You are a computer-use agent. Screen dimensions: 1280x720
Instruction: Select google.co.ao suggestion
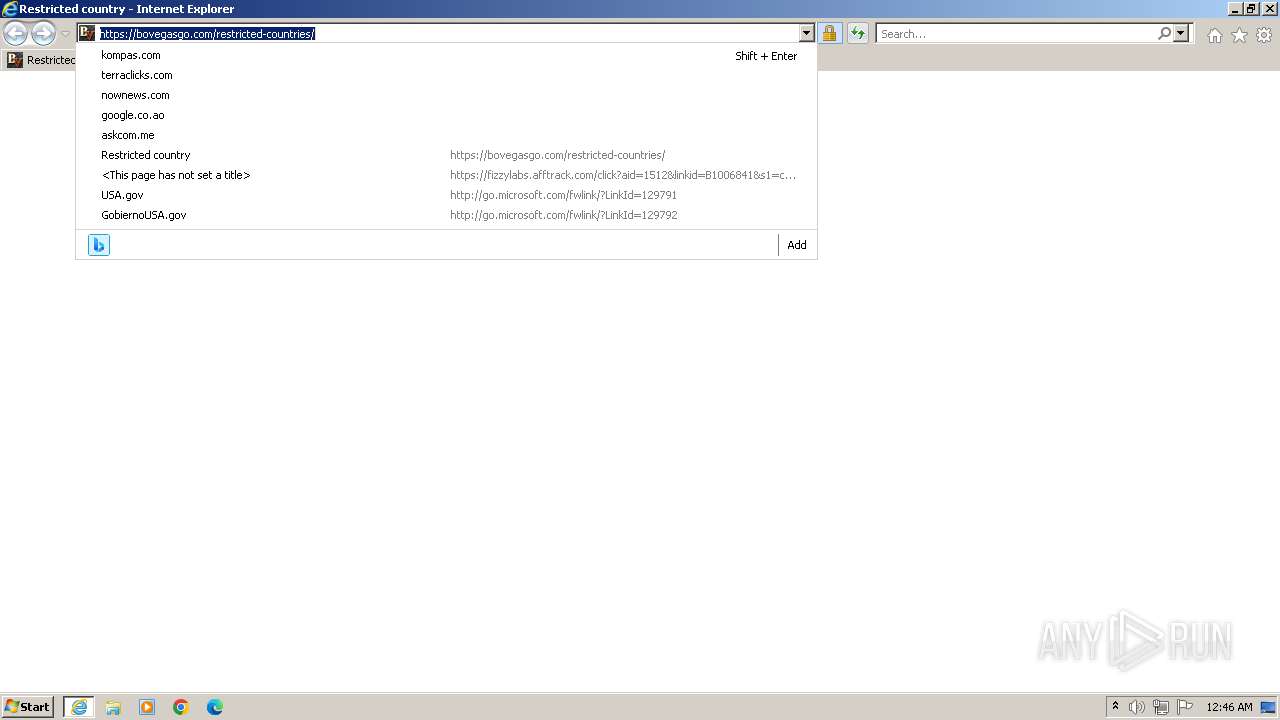pyautogui.click(x=446, y=115)
